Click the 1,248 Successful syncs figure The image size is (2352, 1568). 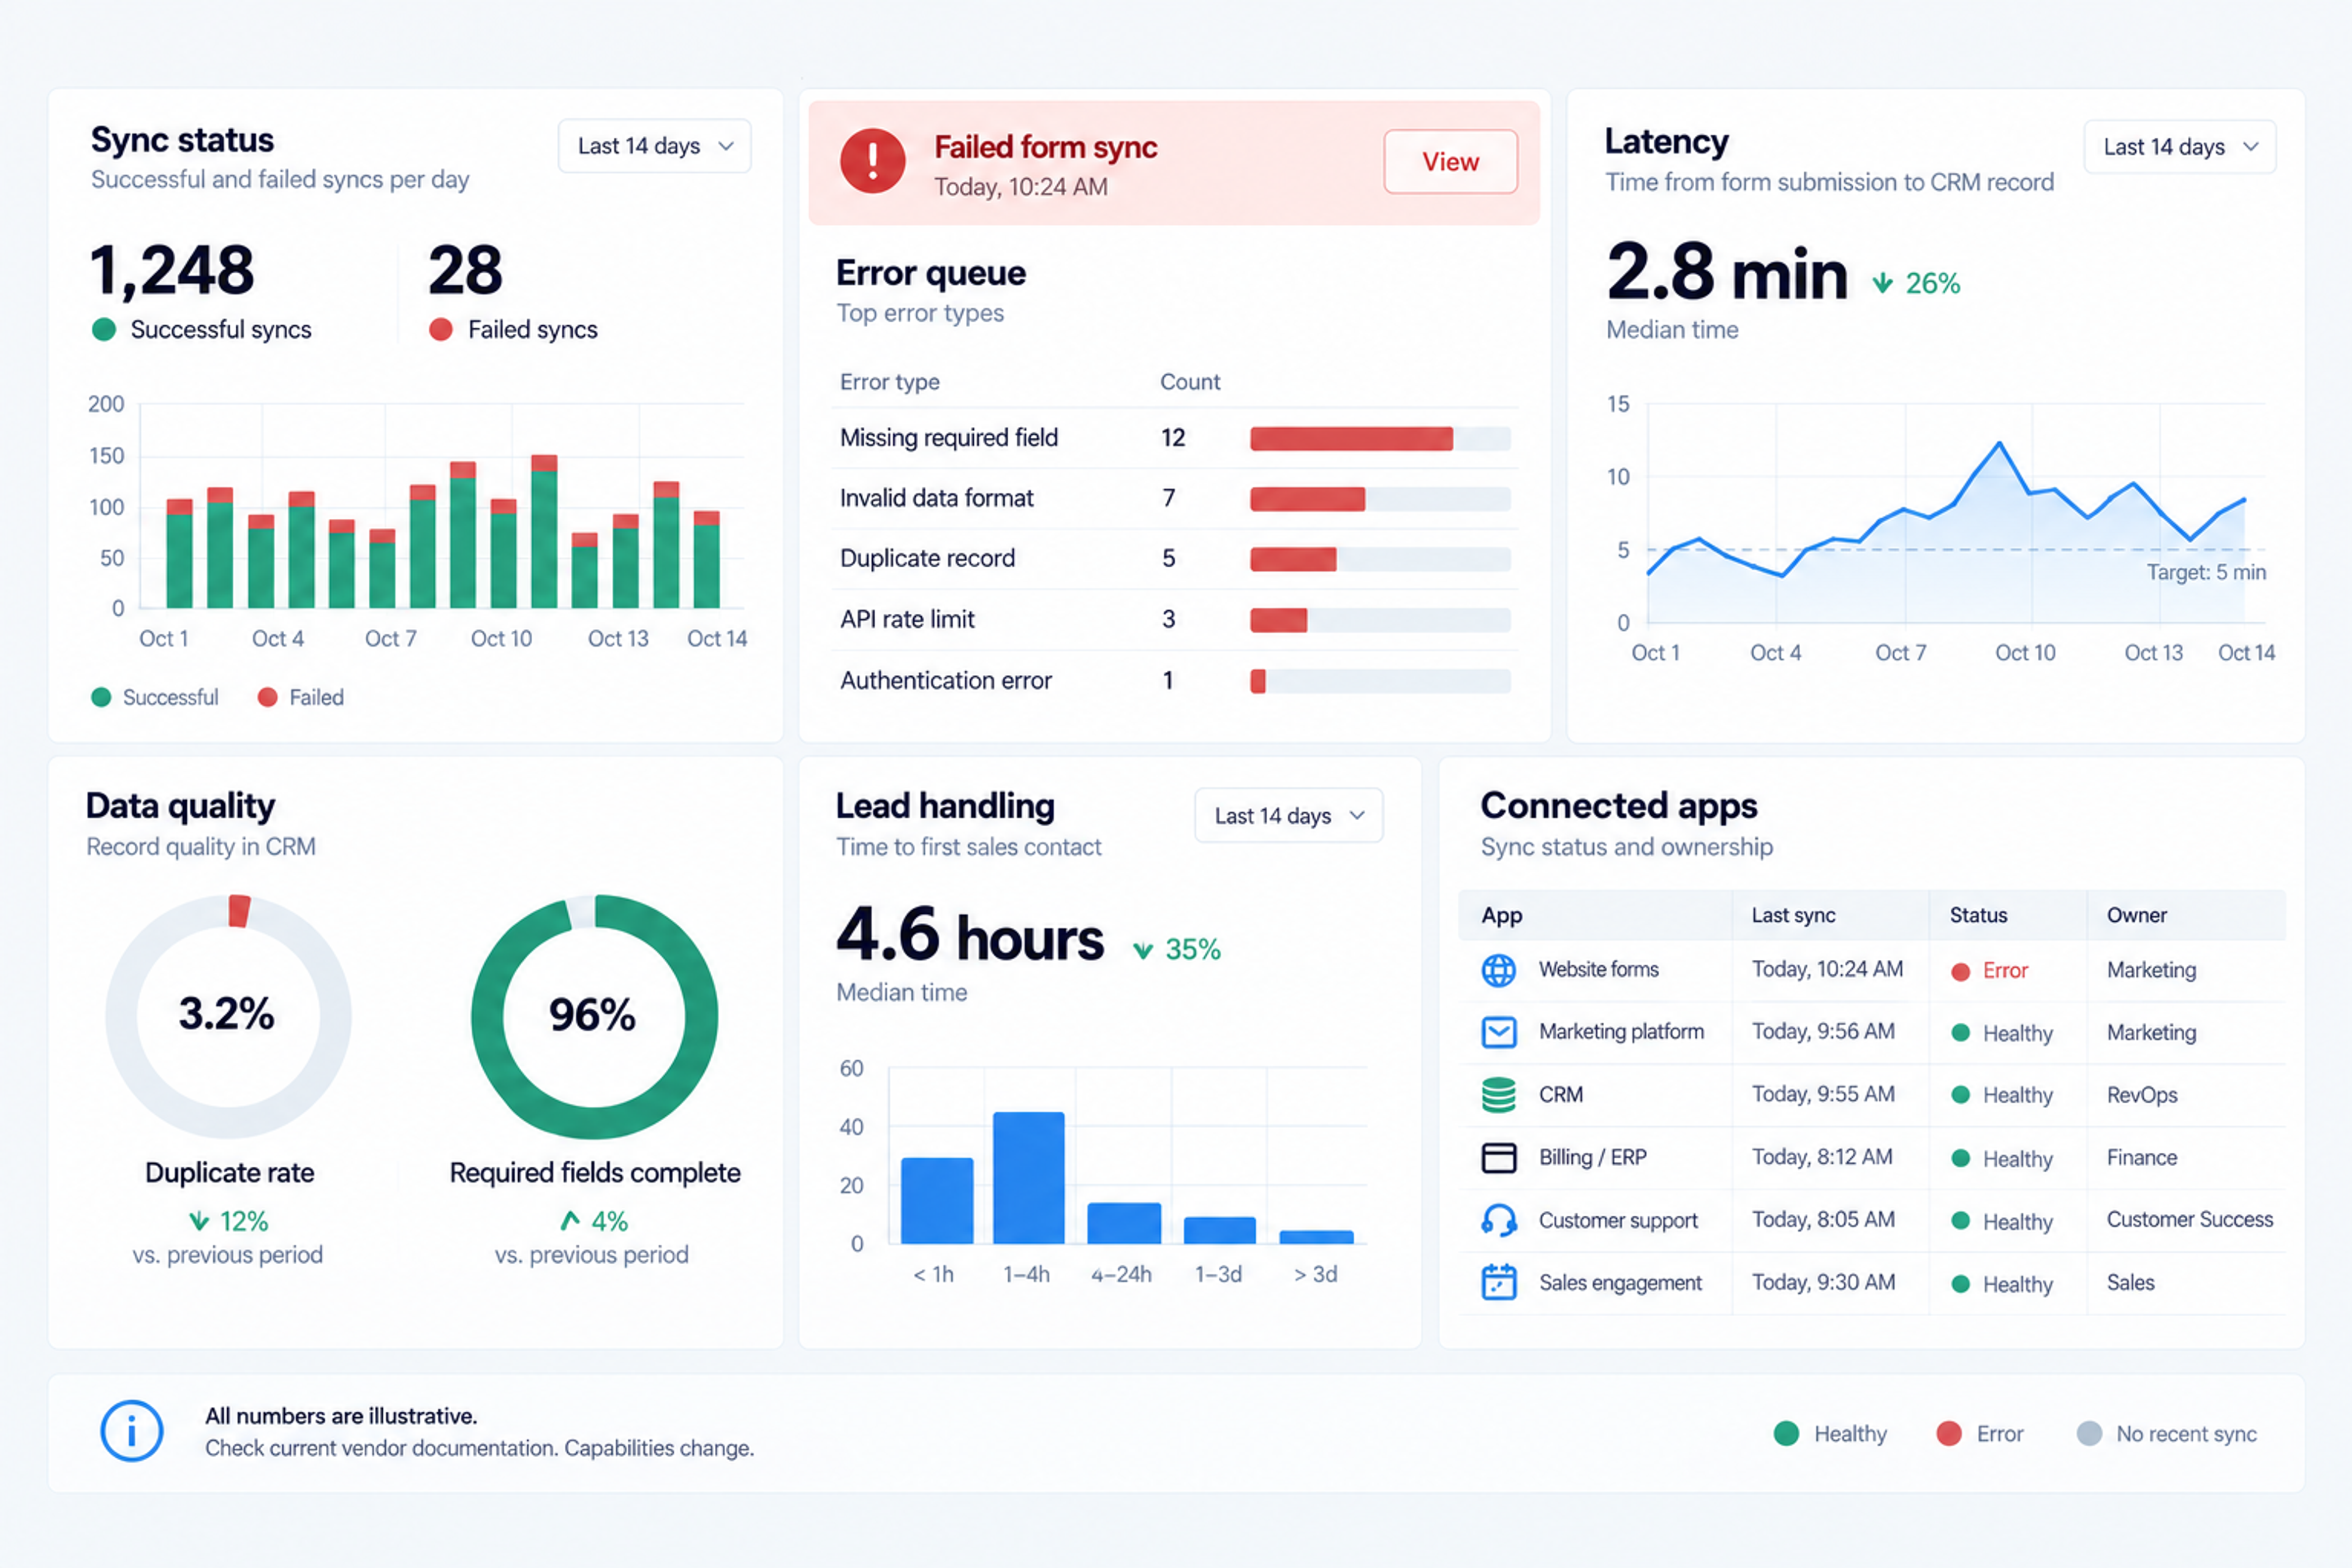[x=172, y=270]
